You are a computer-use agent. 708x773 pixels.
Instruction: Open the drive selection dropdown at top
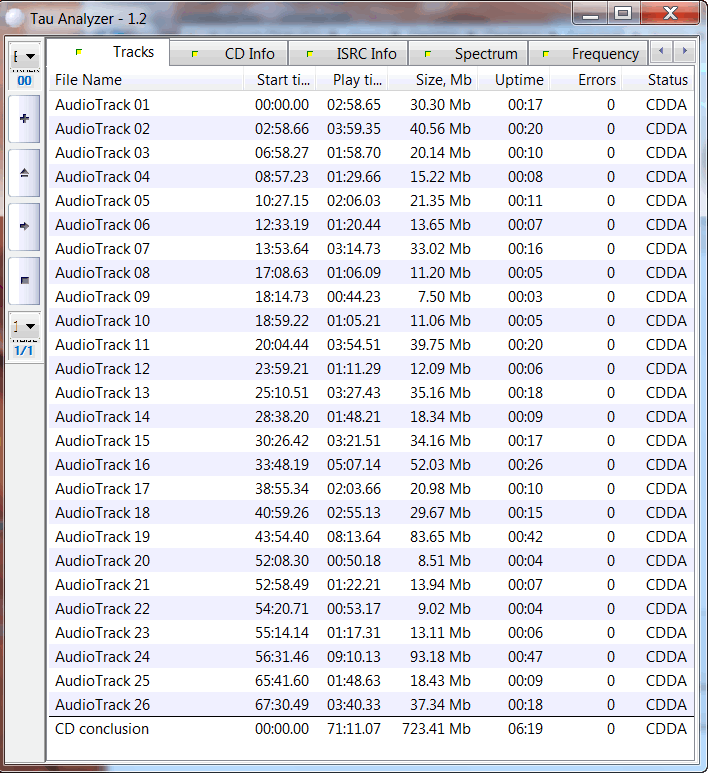[24, 57]
